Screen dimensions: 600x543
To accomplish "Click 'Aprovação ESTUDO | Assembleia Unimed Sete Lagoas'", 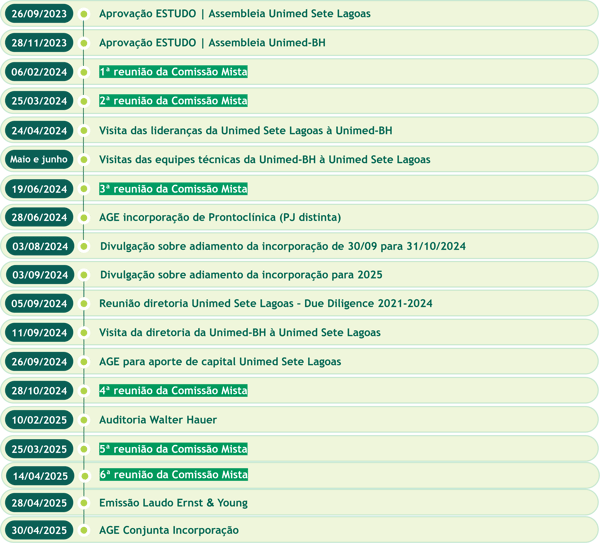I will (235, 14).
